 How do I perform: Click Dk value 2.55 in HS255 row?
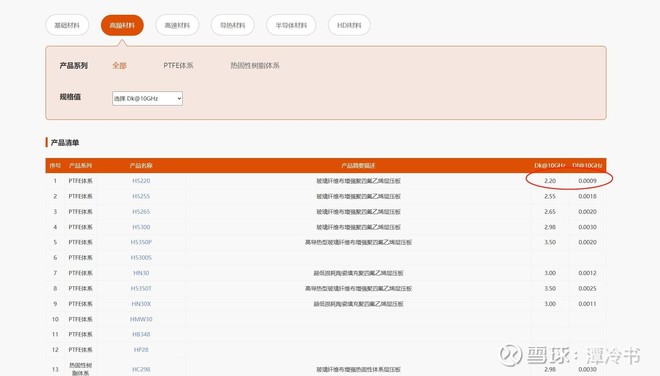tap(550, 196)
